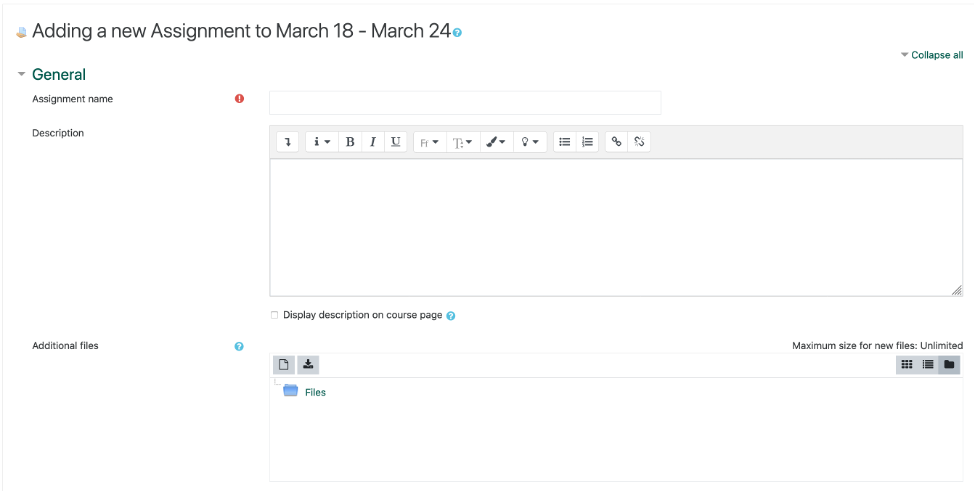Click the add file icon

pyautogui.click(x=284, y=365)
